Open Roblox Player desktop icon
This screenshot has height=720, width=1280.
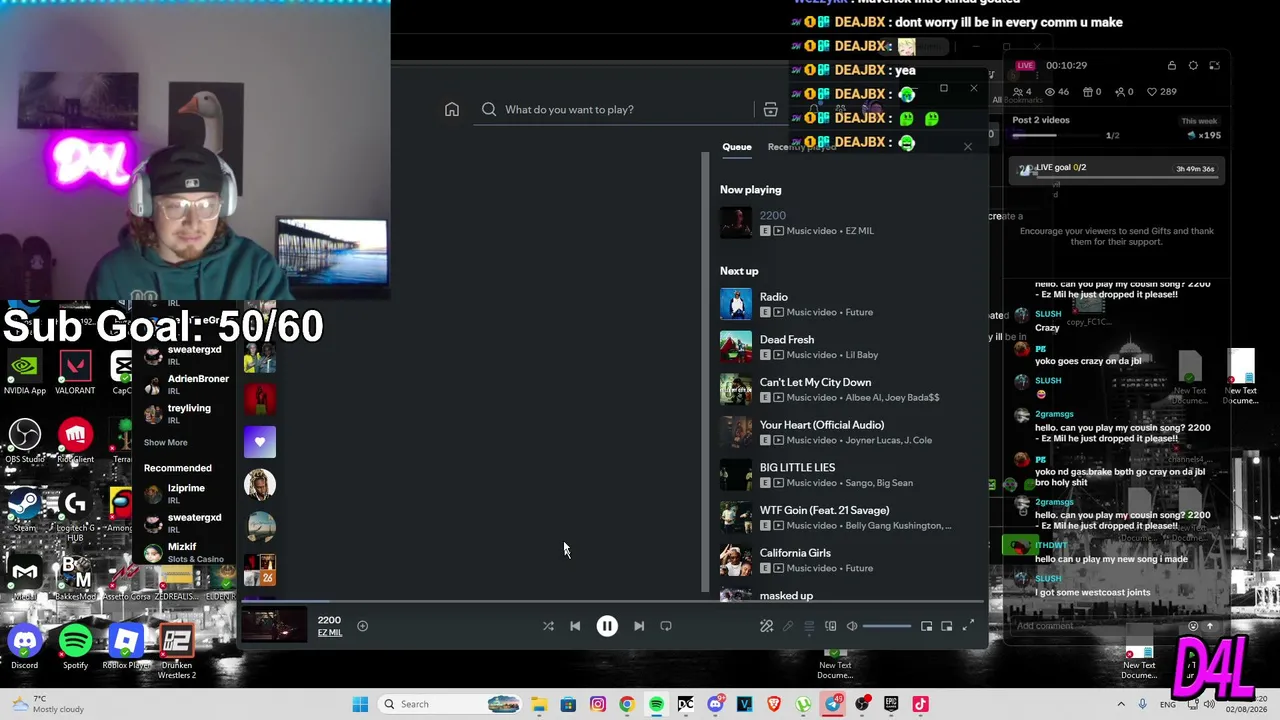click(126, 647)
